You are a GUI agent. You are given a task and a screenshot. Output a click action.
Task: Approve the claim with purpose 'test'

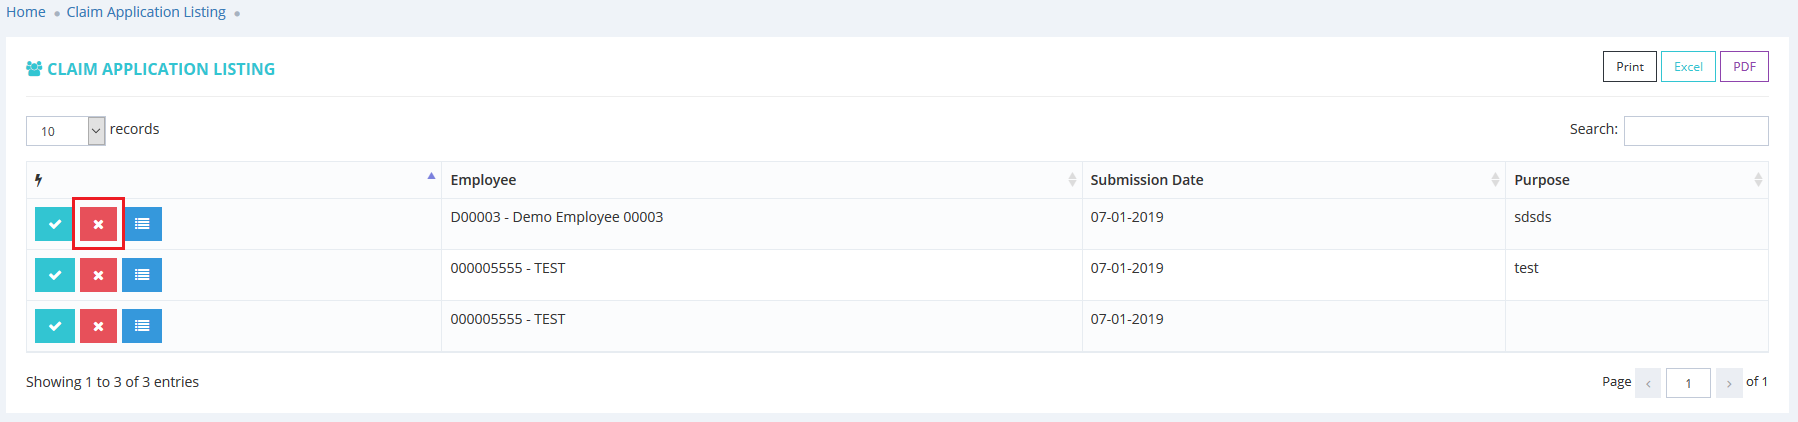[55, 275]
